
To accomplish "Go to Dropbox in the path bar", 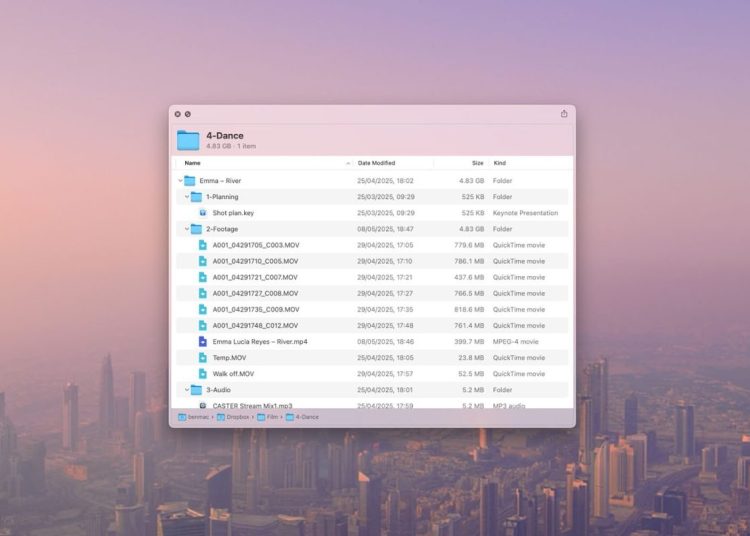I will [x=235, y=416].
